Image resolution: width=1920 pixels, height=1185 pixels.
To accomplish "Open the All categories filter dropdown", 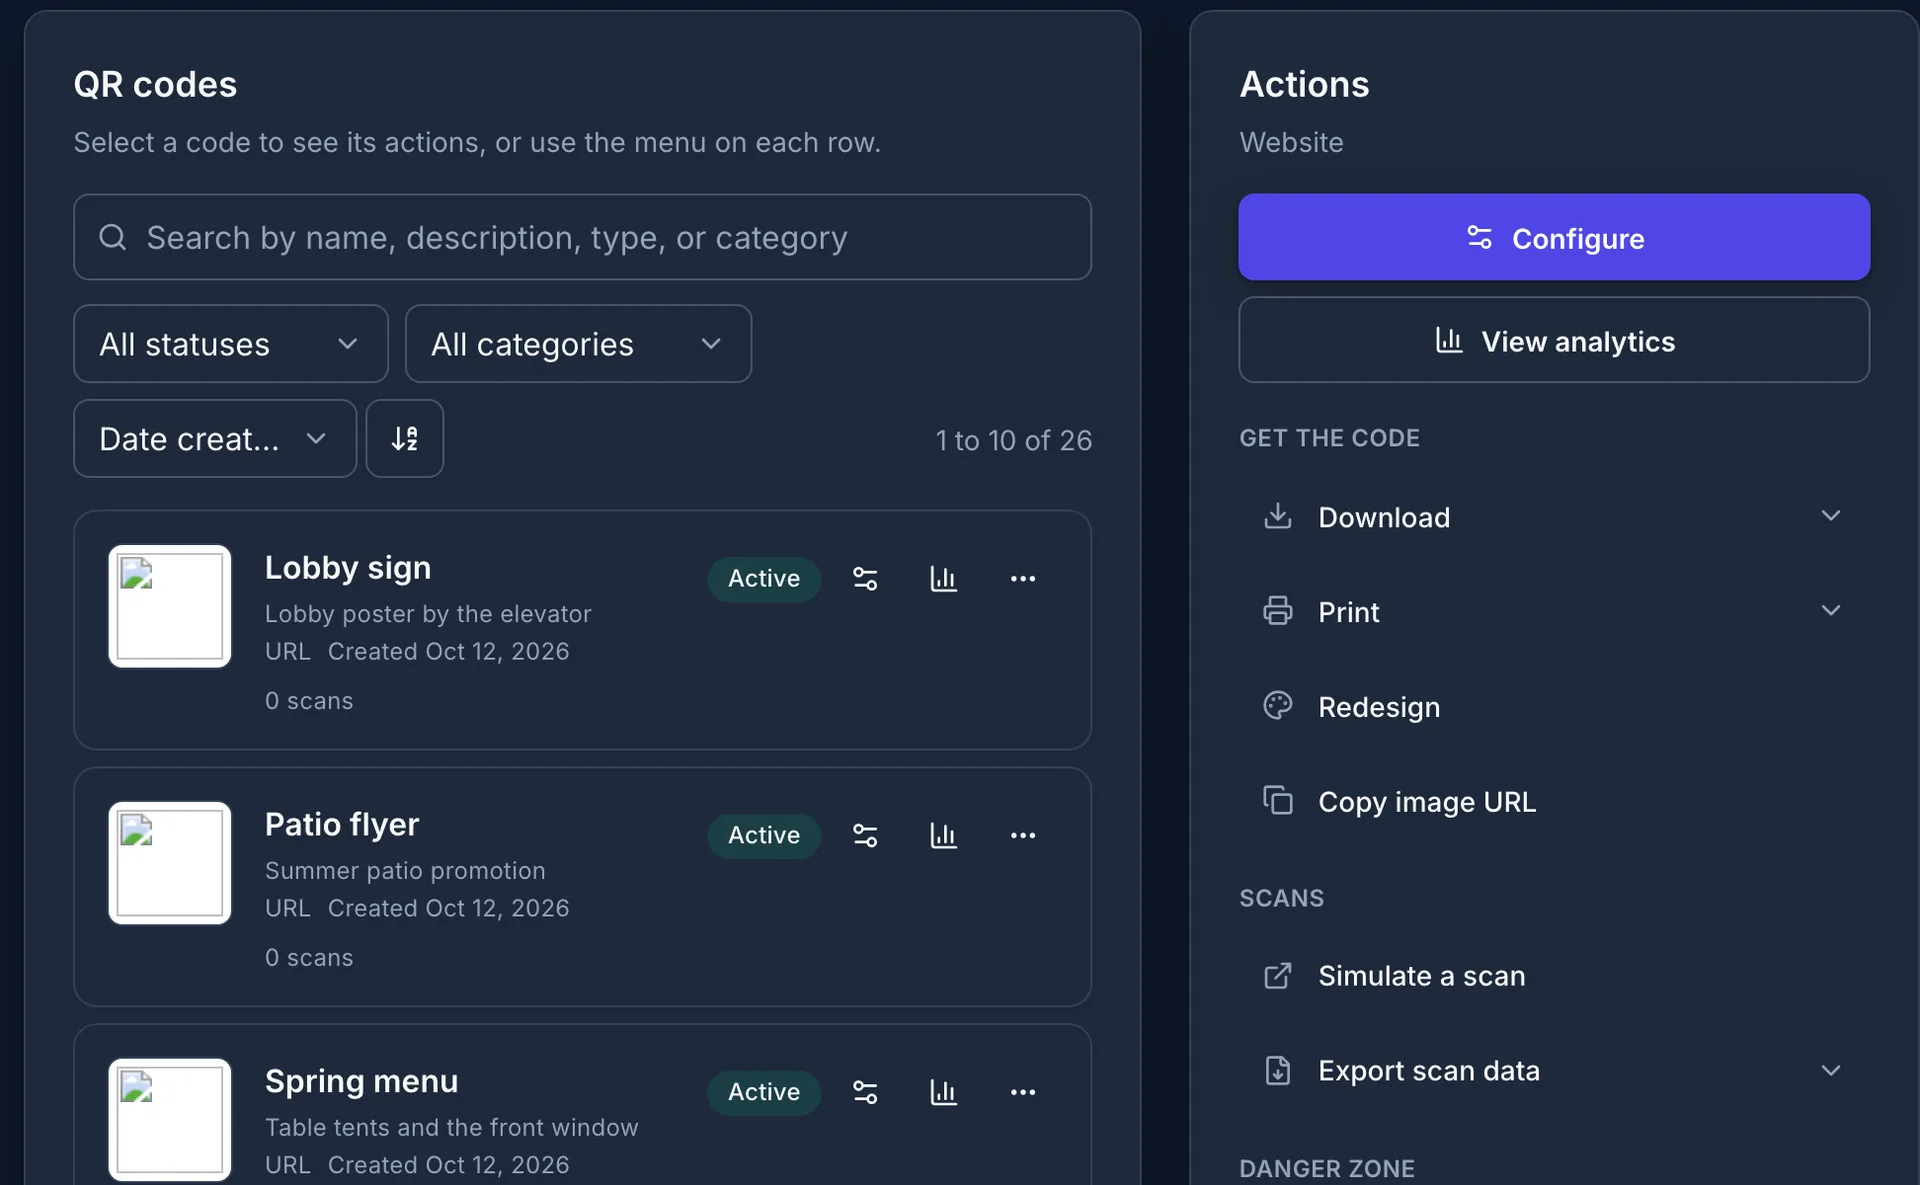I will pos(579,344).
